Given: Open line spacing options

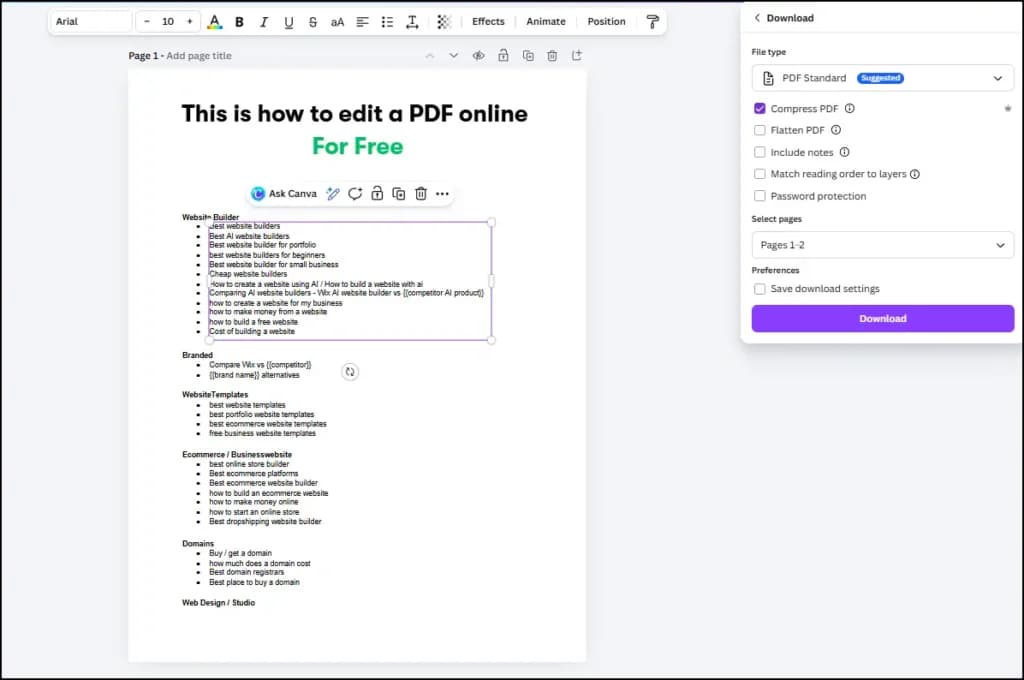Looking at the screenshot, I should click(x=412, y=22).
